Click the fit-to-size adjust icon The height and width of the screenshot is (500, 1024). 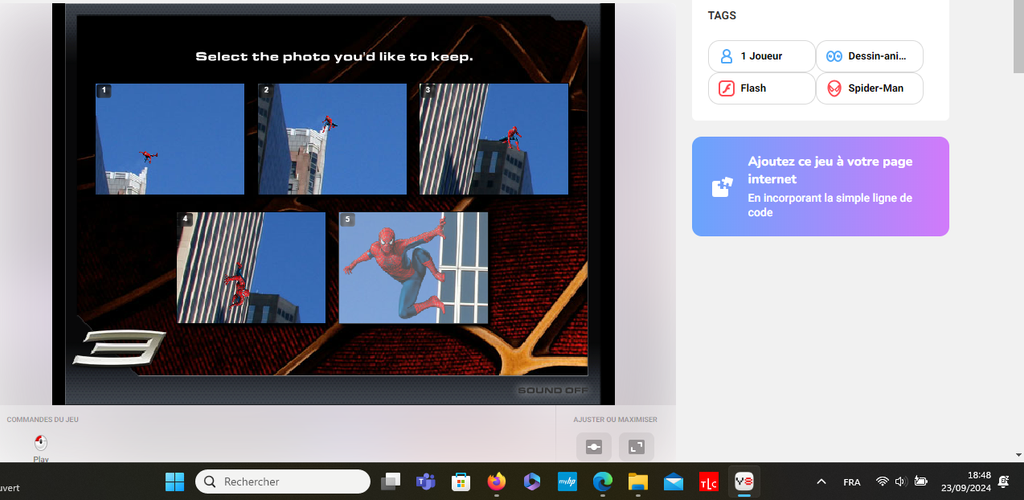coord(593,446)
